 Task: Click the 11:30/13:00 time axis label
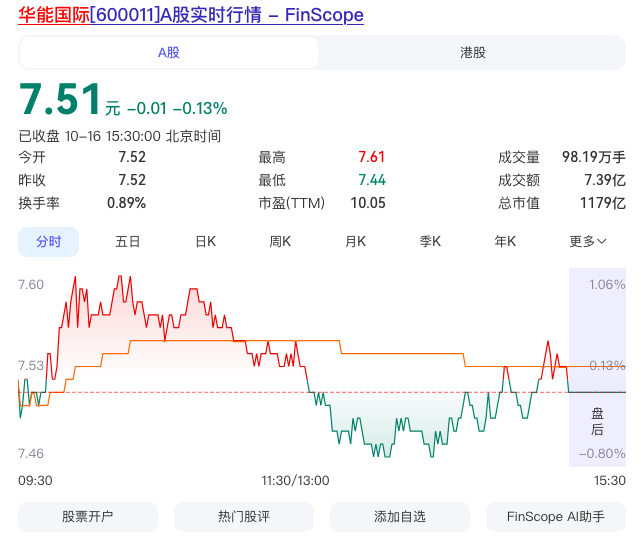(x=295, y=481)
